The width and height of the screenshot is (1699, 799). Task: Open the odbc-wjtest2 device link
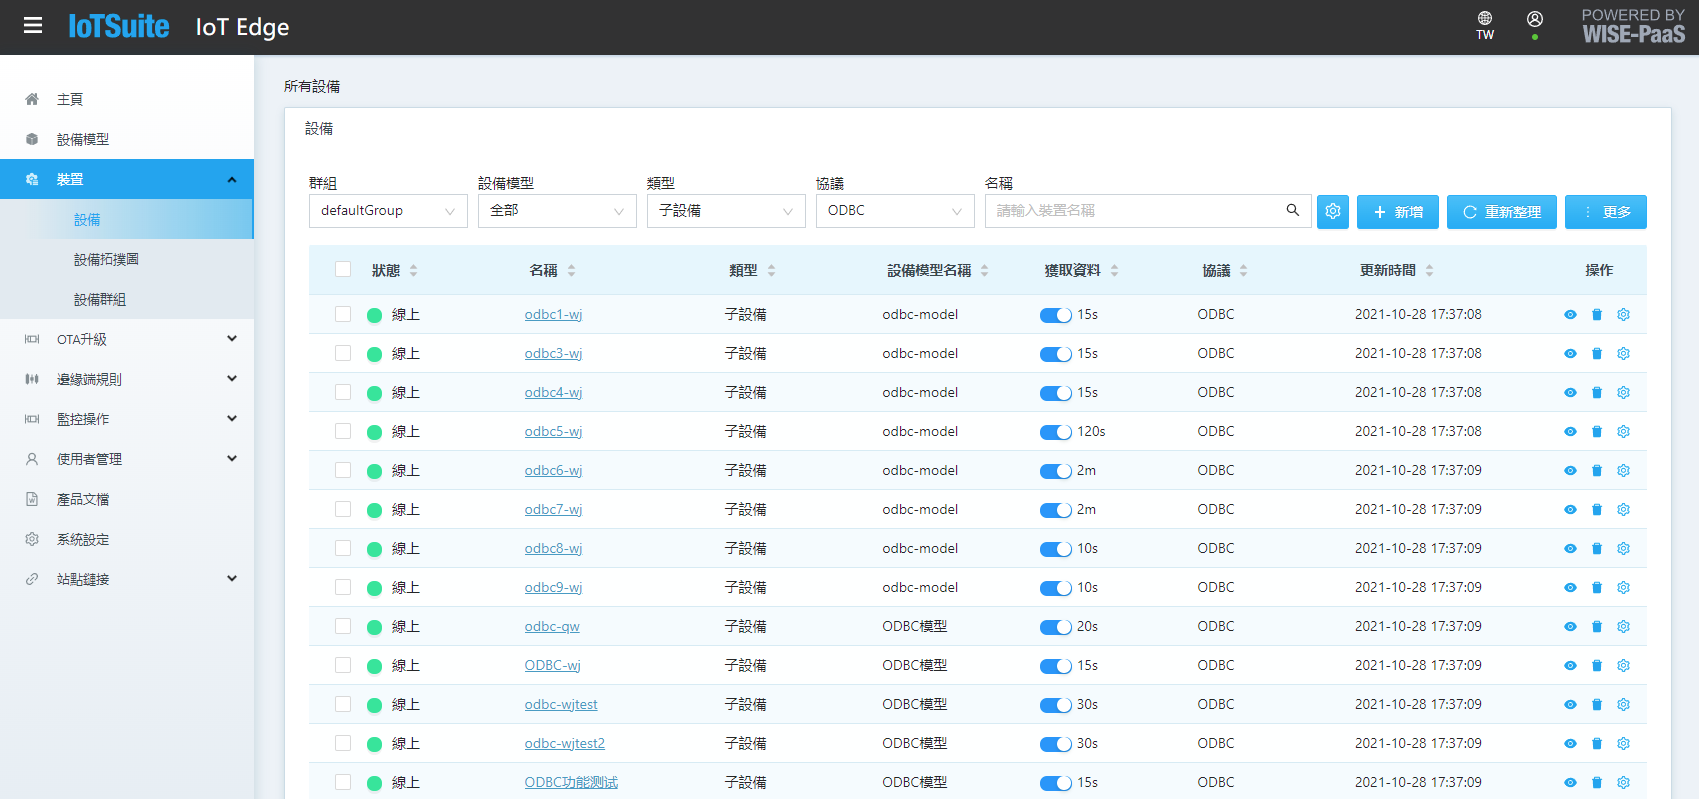point(565,744)
